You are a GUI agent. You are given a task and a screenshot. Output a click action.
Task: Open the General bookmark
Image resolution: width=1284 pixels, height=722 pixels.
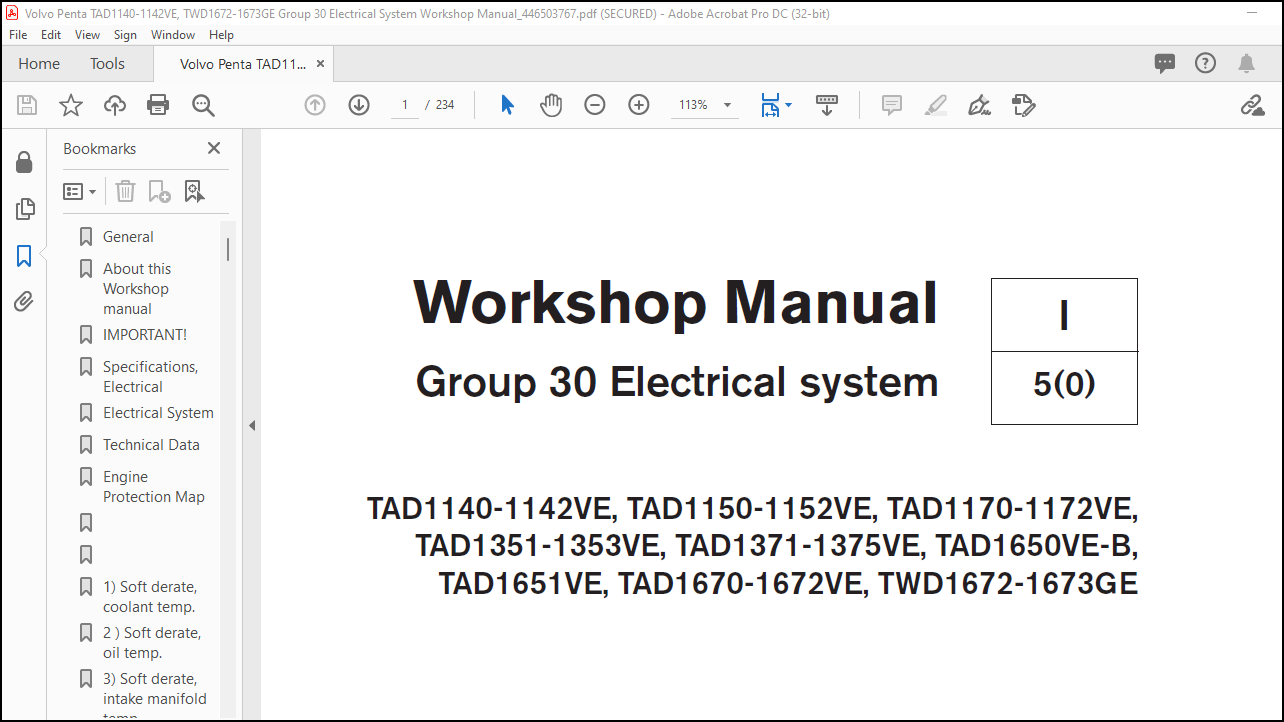(x=128, y=237)
